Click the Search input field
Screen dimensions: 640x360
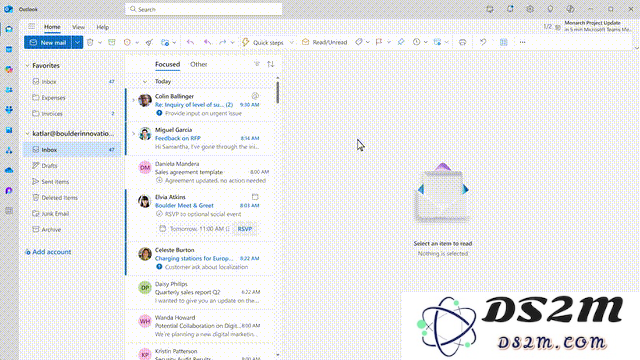[203, 9]
